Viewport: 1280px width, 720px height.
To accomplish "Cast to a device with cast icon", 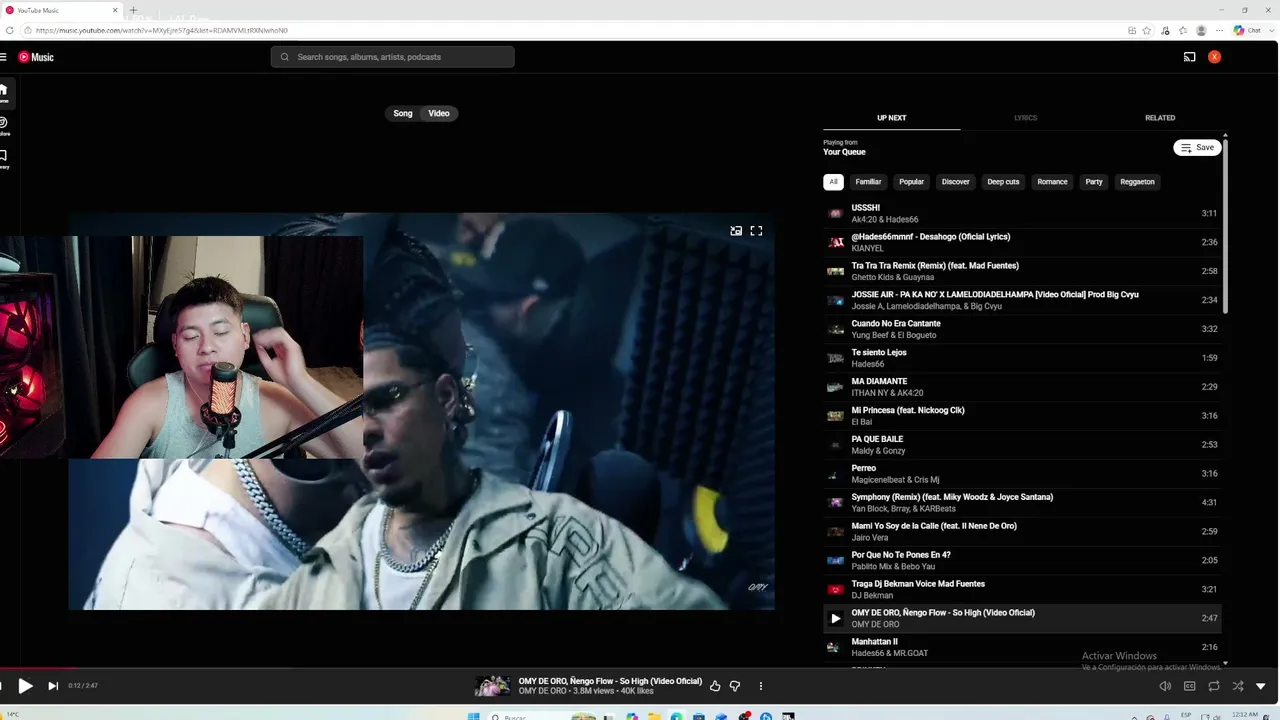I will [x=1189, y=57].
